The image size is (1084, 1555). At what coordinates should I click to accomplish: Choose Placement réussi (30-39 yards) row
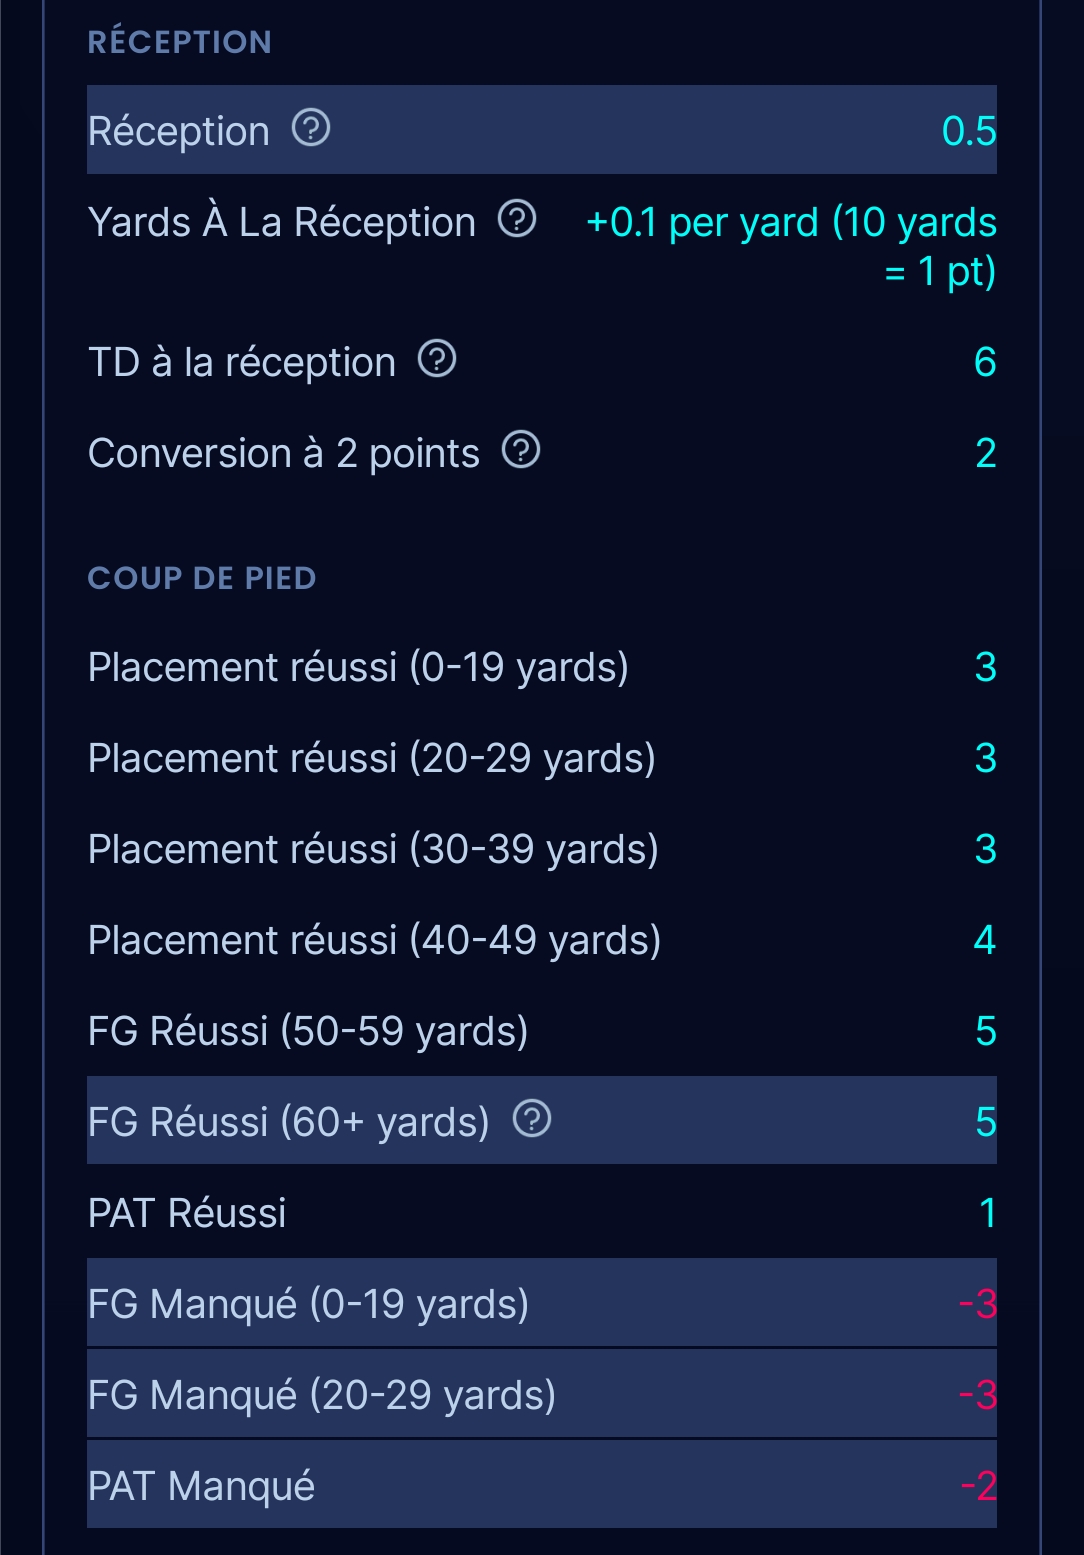point(373,849)
